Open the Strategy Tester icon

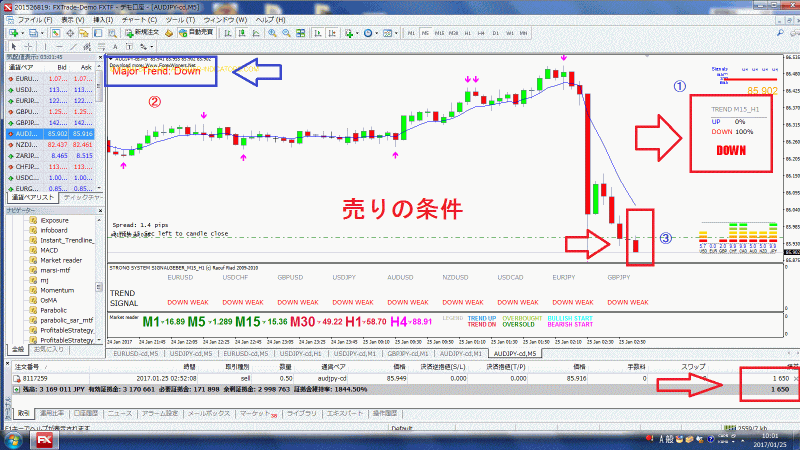pos(112,33)
